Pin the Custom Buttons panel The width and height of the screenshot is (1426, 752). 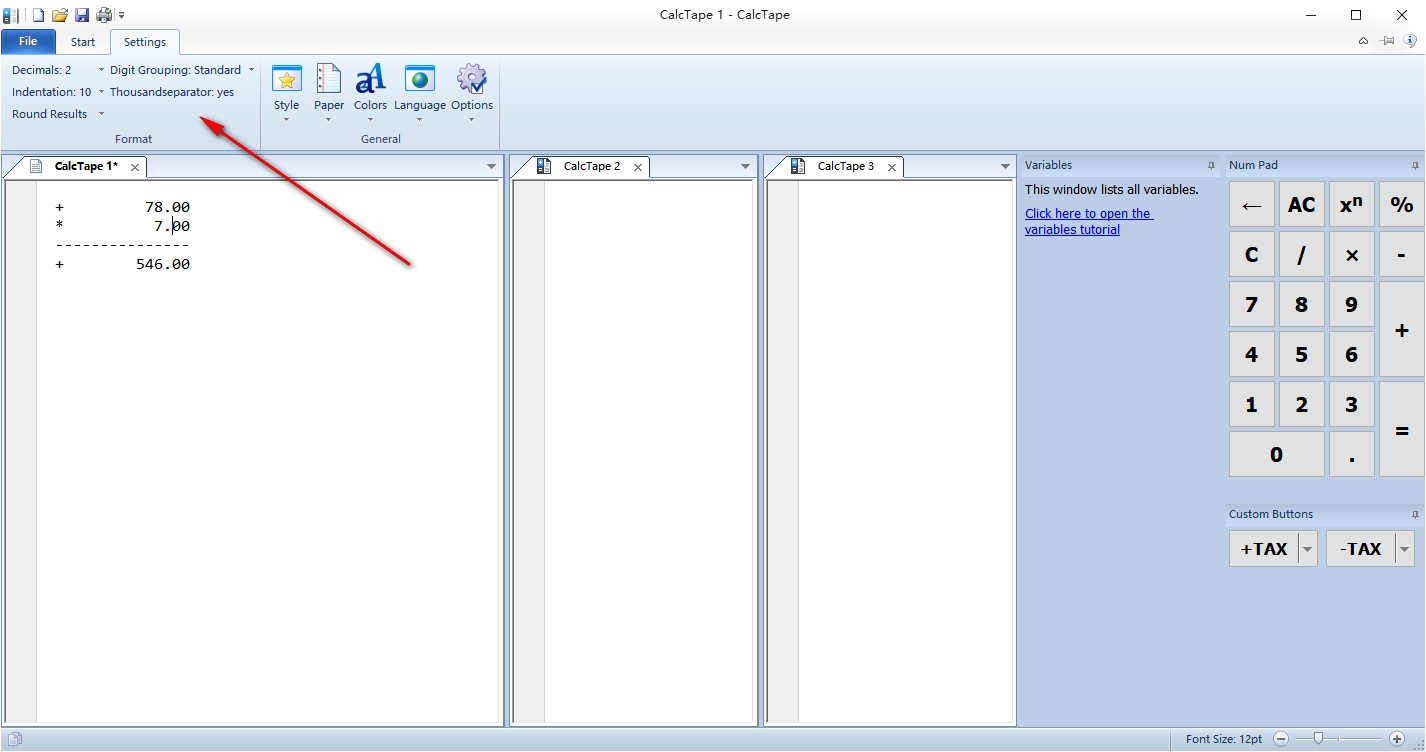(x=1415, y=515)
